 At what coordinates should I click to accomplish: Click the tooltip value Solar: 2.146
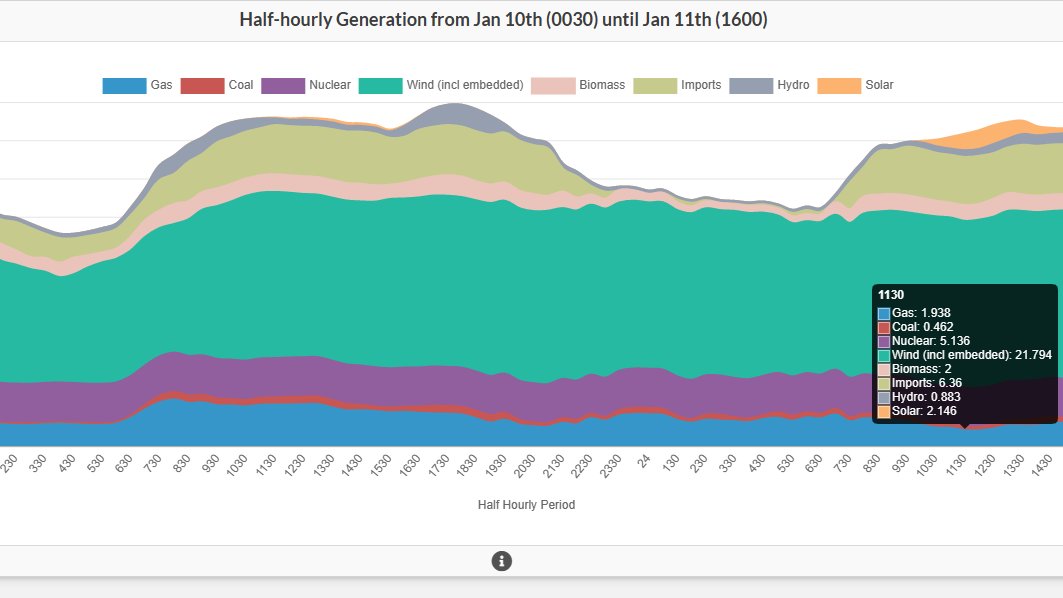click(924, 411)
